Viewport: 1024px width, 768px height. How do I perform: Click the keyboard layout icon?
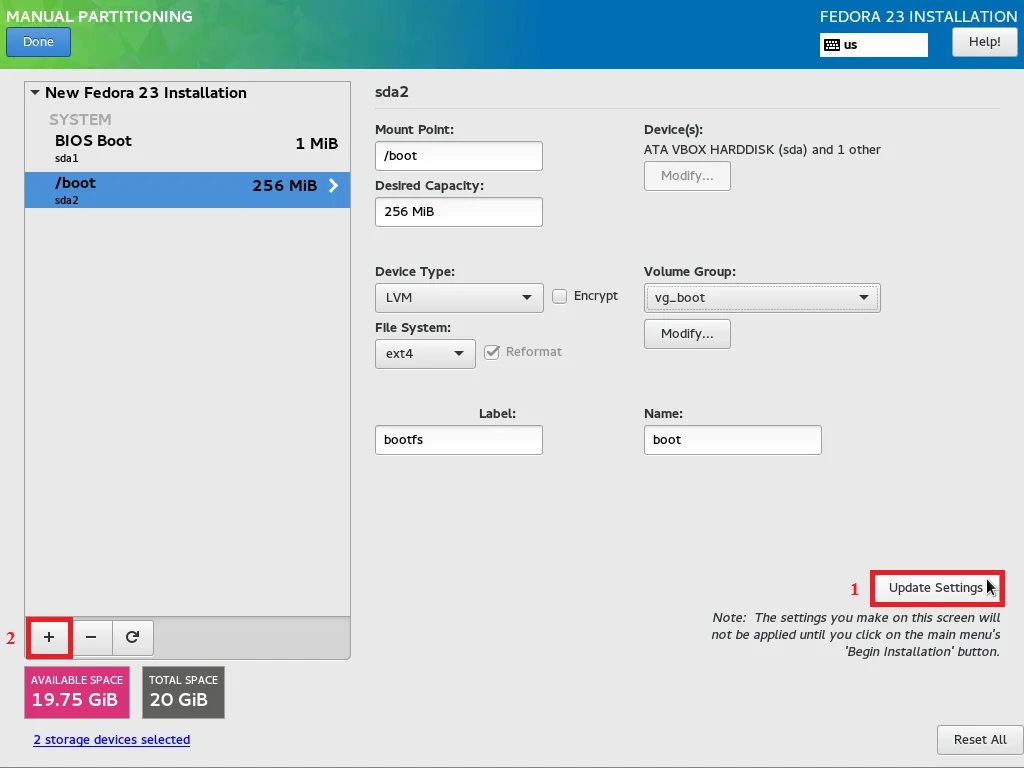[832, 45]
